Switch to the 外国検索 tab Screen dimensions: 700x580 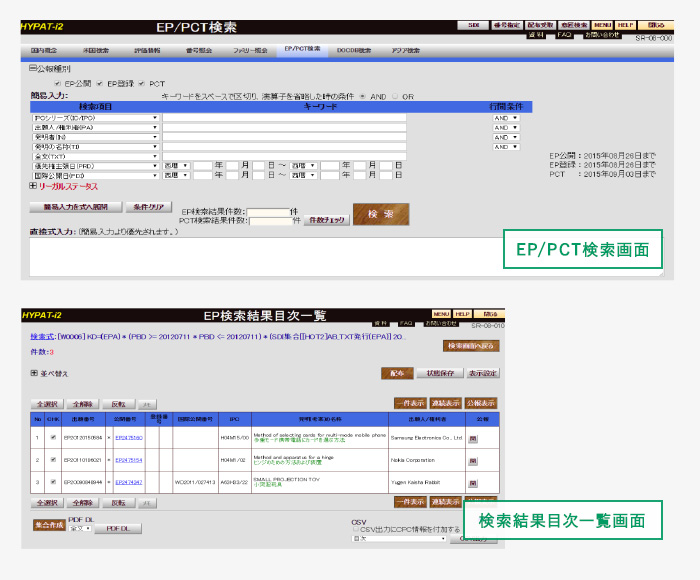[96, 50]
